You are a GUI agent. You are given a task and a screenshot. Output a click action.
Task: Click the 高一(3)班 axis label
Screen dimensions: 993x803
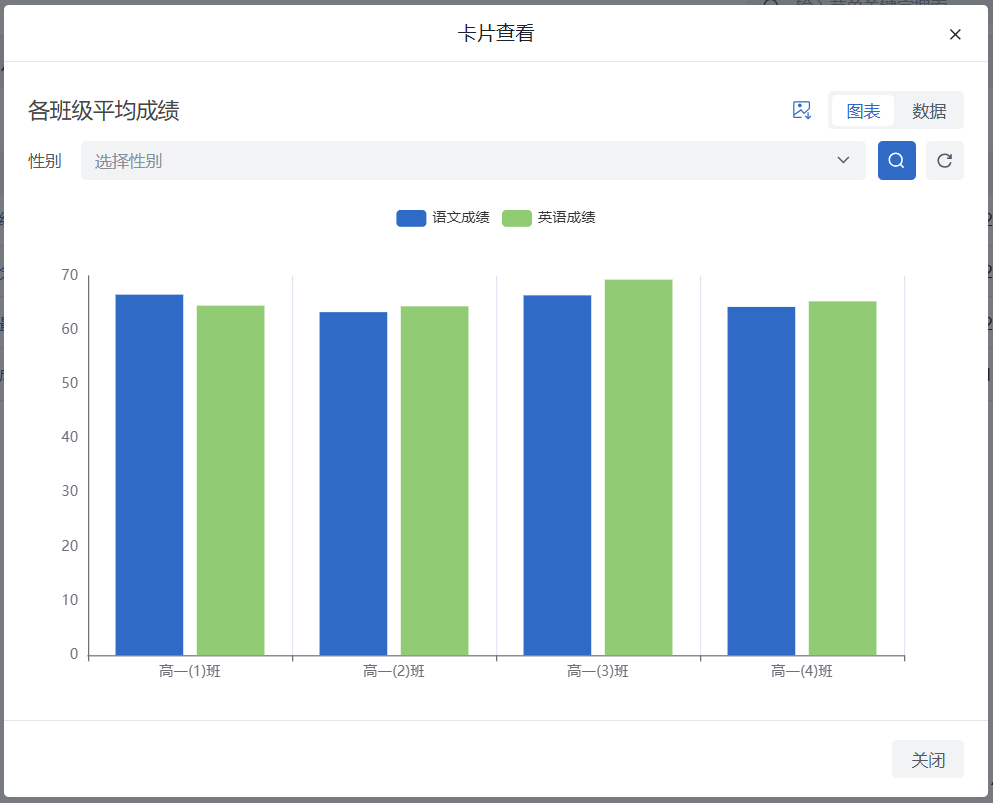pos(598,671)
